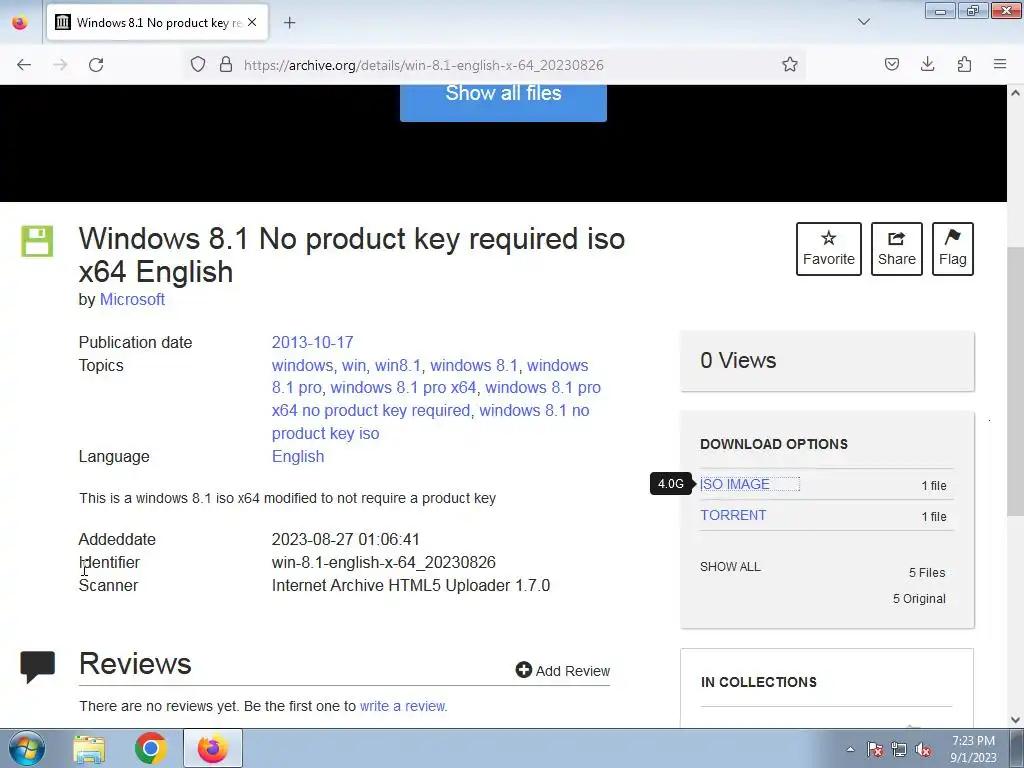Click the TORRENT download option
This screenshot has width=1024, height=768.
pos(733,515)
